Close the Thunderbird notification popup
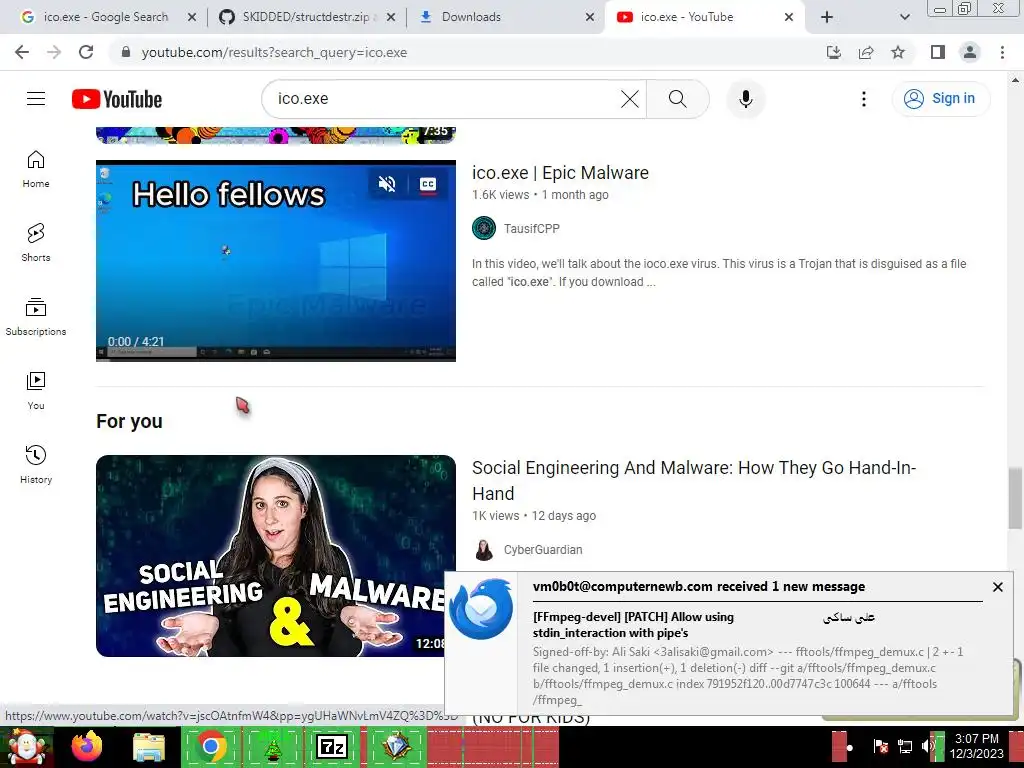1024x768 pixels. click(x=997, y=587)
